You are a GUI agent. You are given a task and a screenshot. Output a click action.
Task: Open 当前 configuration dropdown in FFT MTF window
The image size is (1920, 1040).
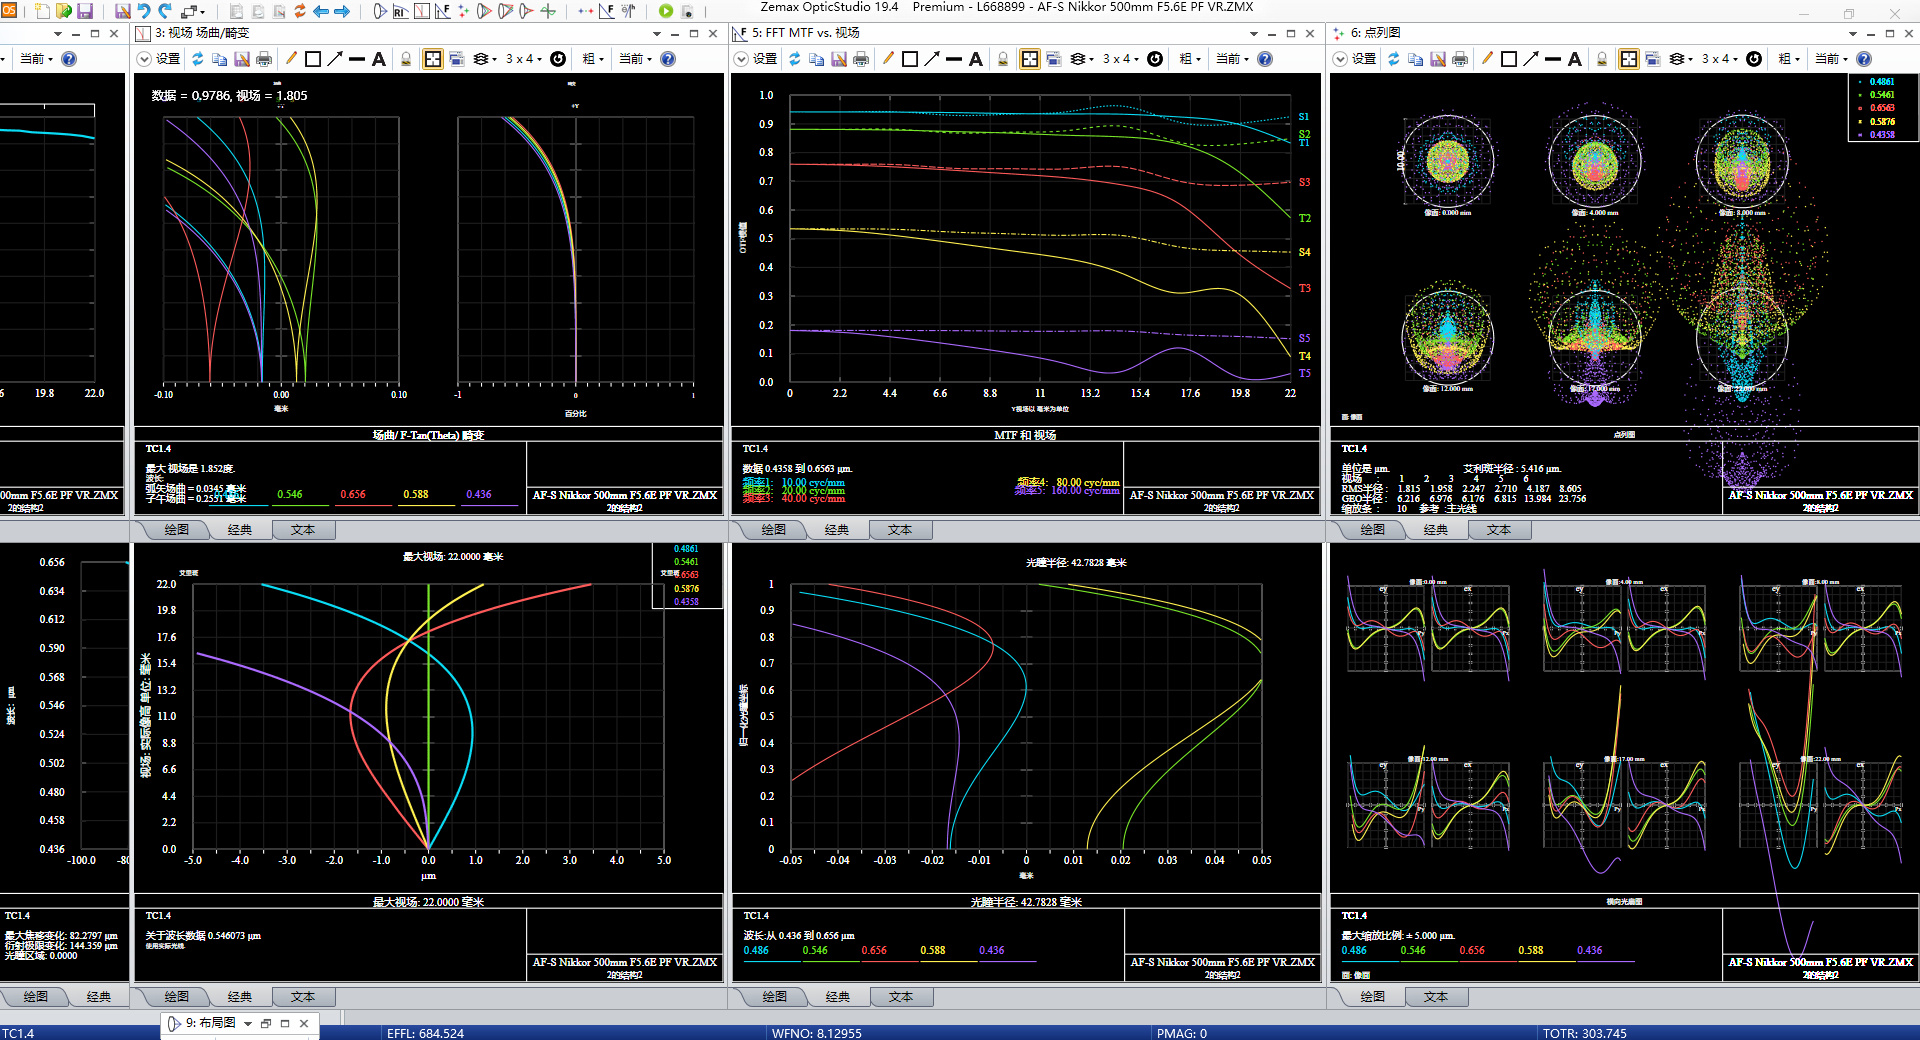pyautogui.click(x=1232, y=59)
